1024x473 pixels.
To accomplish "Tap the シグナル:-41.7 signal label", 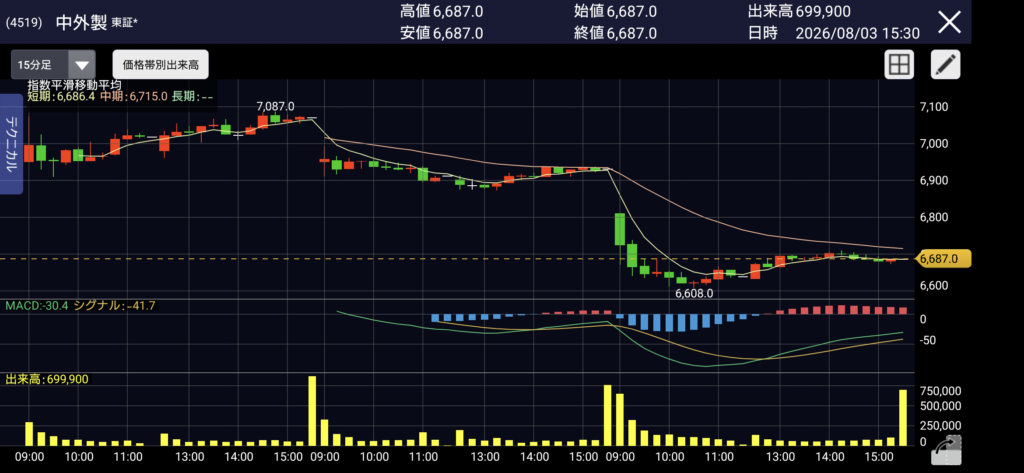I will (x=114, y=305).
